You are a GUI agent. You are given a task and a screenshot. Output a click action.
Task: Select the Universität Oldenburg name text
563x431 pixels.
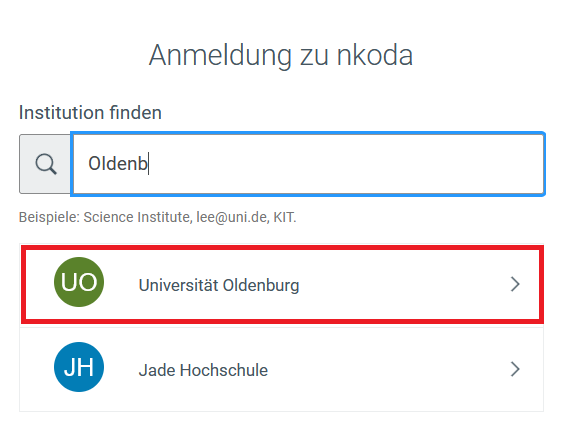(219, 286)
